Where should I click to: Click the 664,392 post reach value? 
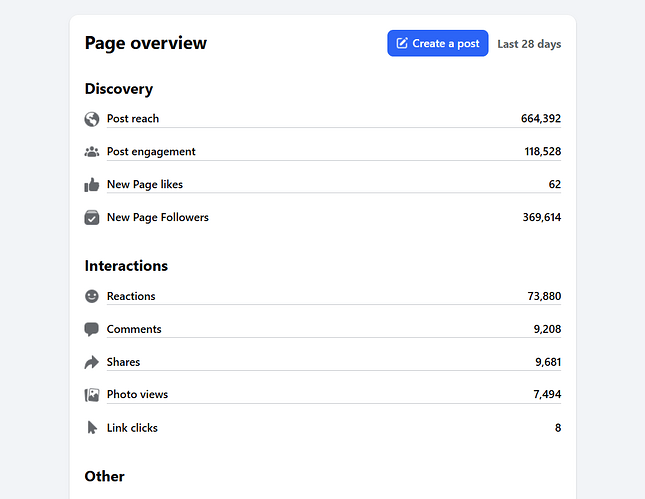[541, 119]
